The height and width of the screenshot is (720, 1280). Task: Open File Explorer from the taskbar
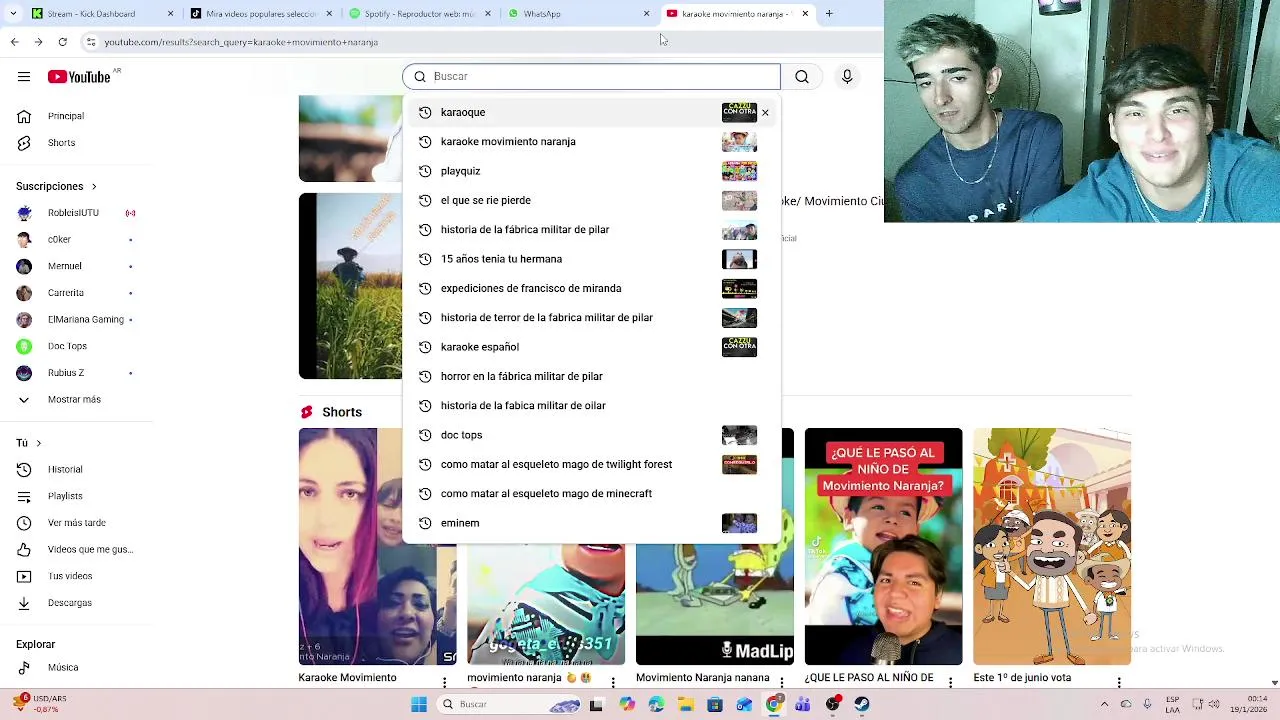click(x=686, y=705)
